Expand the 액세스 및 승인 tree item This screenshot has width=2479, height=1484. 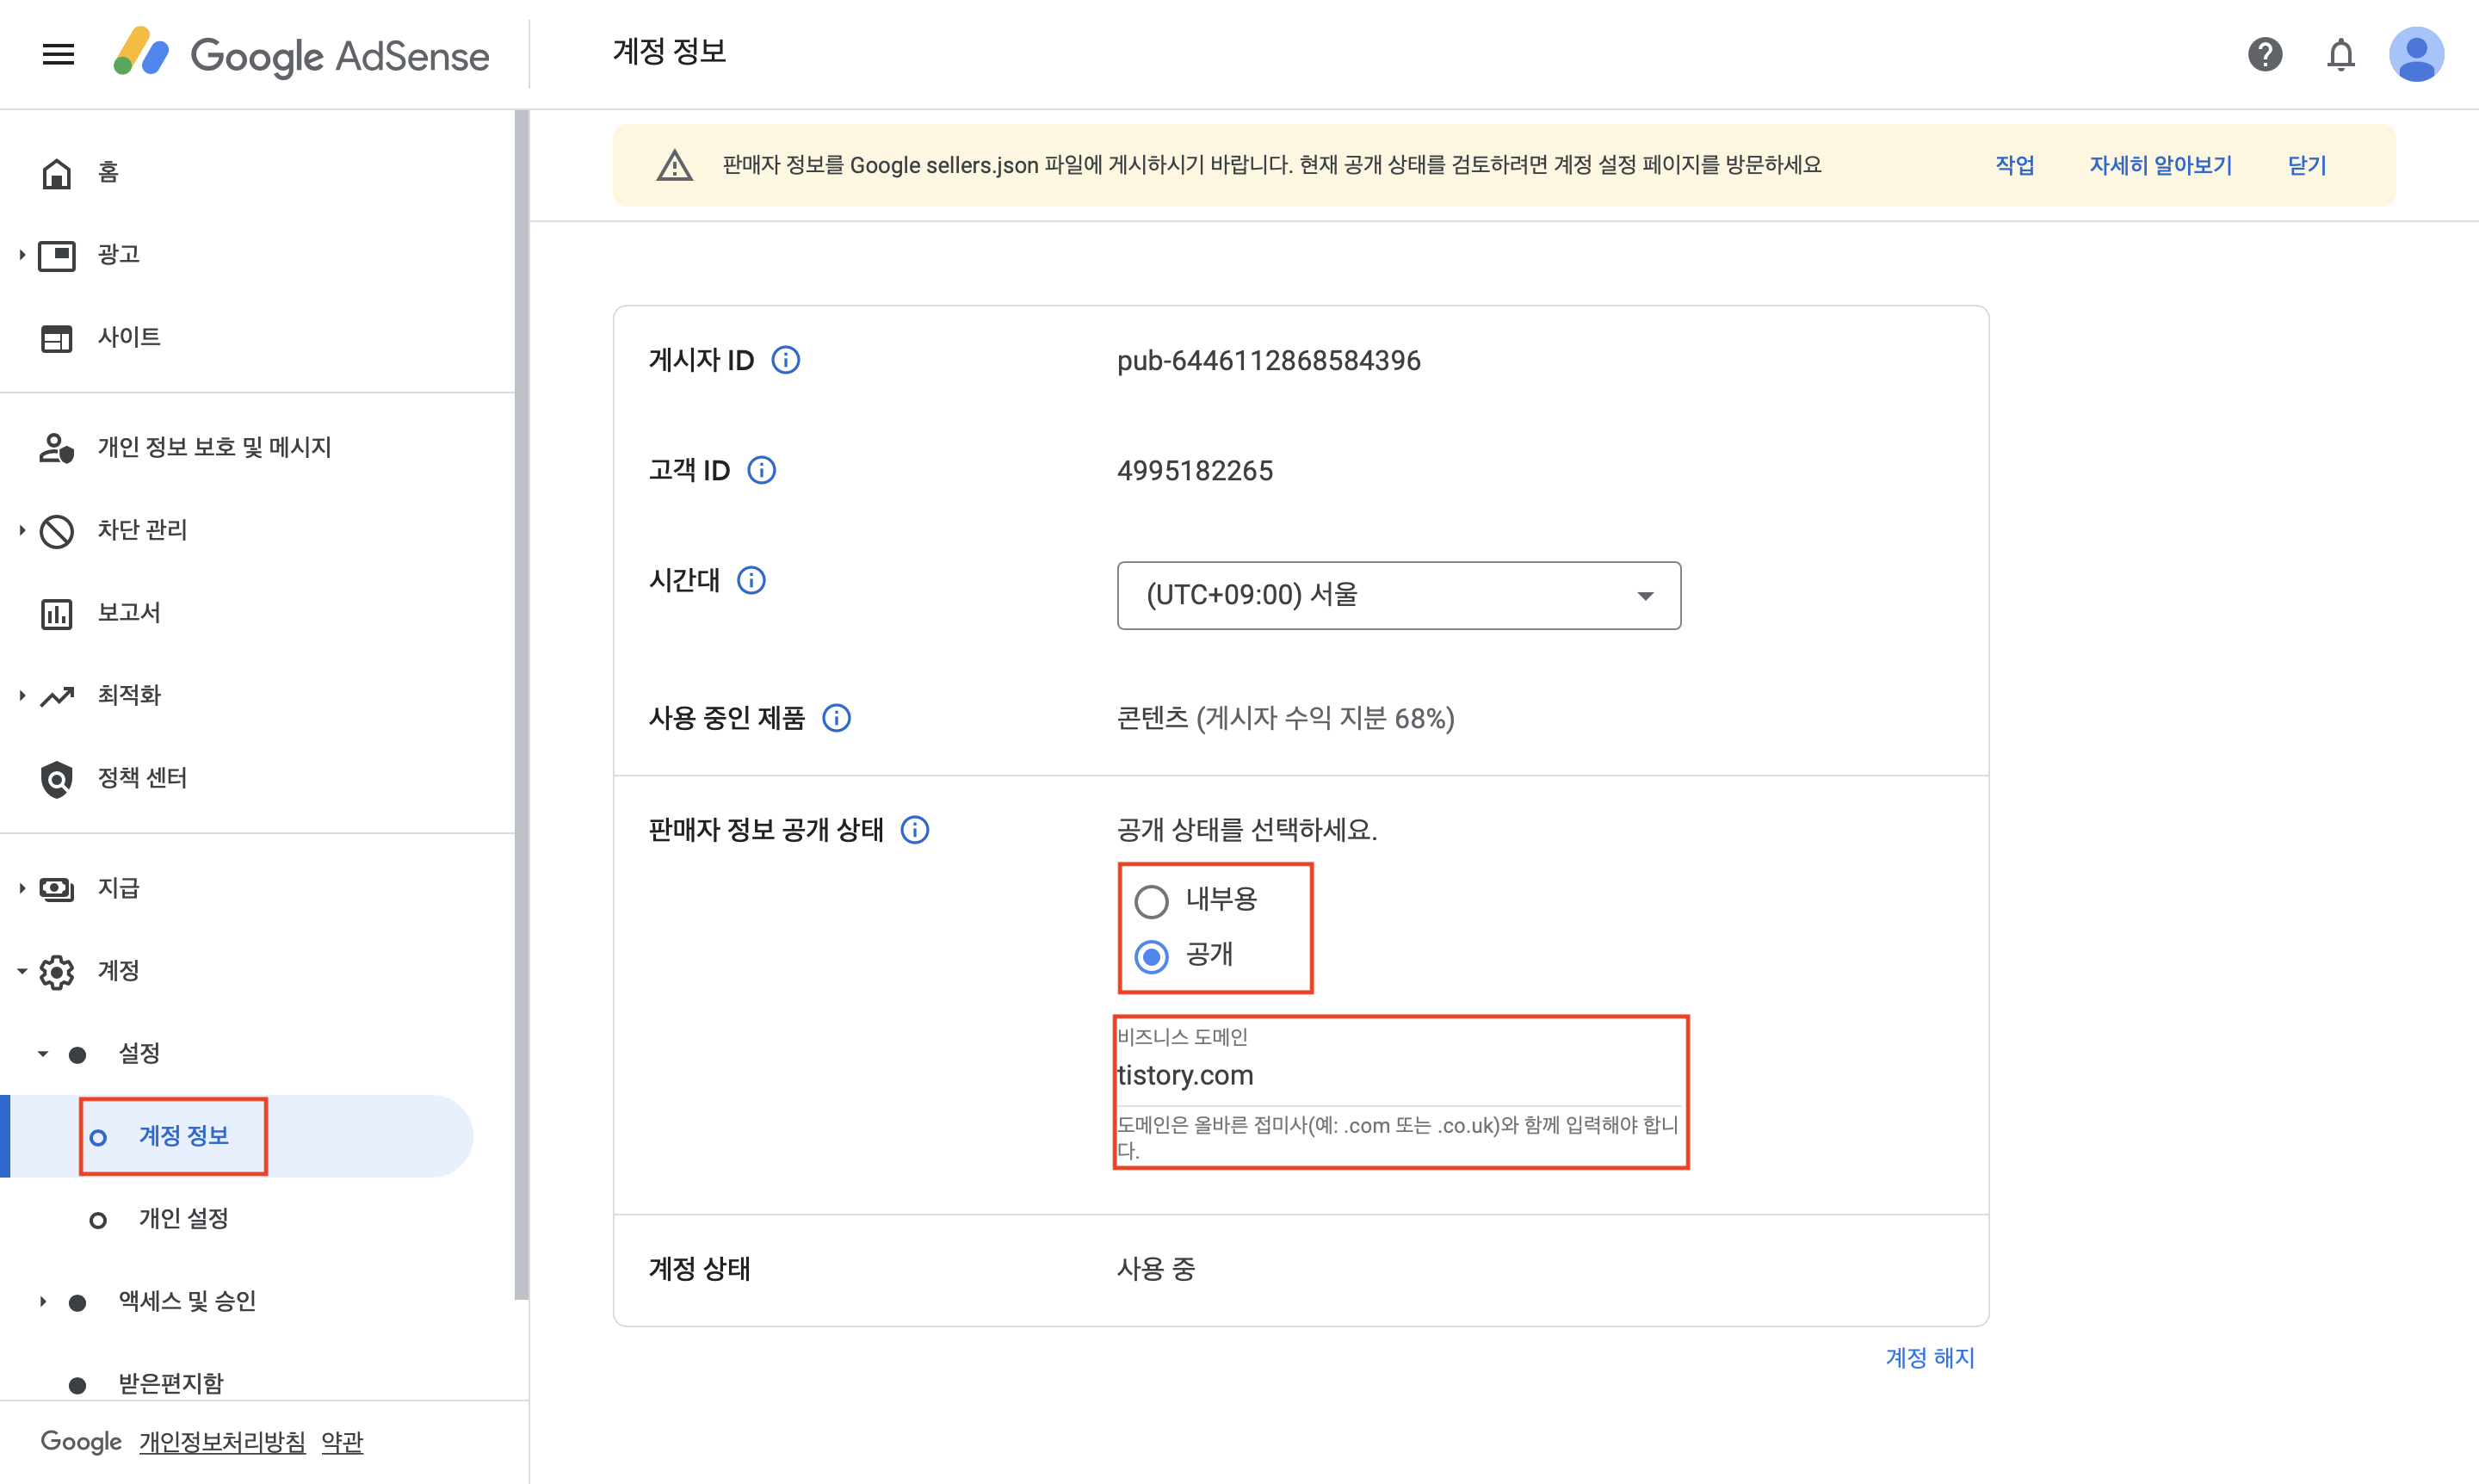[42, 1301]
